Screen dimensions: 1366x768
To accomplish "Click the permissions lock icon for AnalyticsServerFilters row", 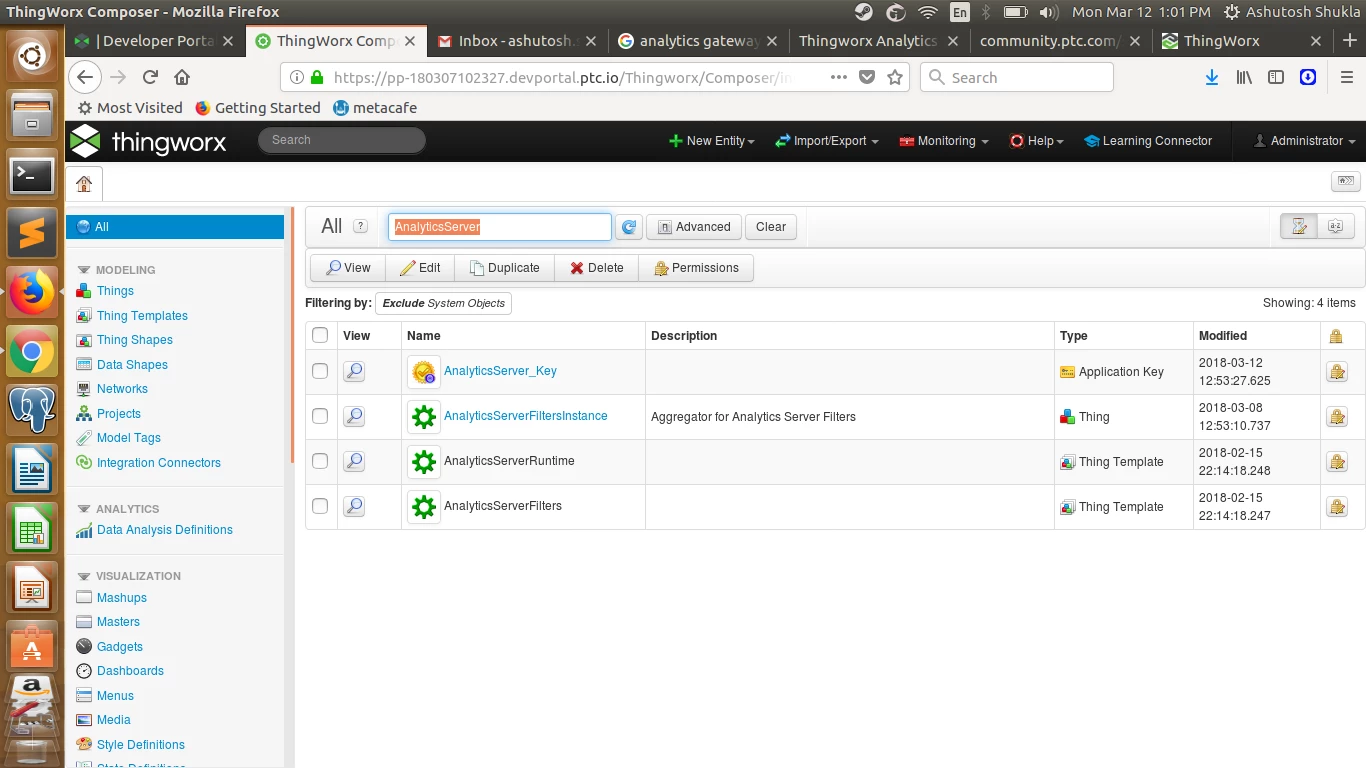I will click(1336, 507).
